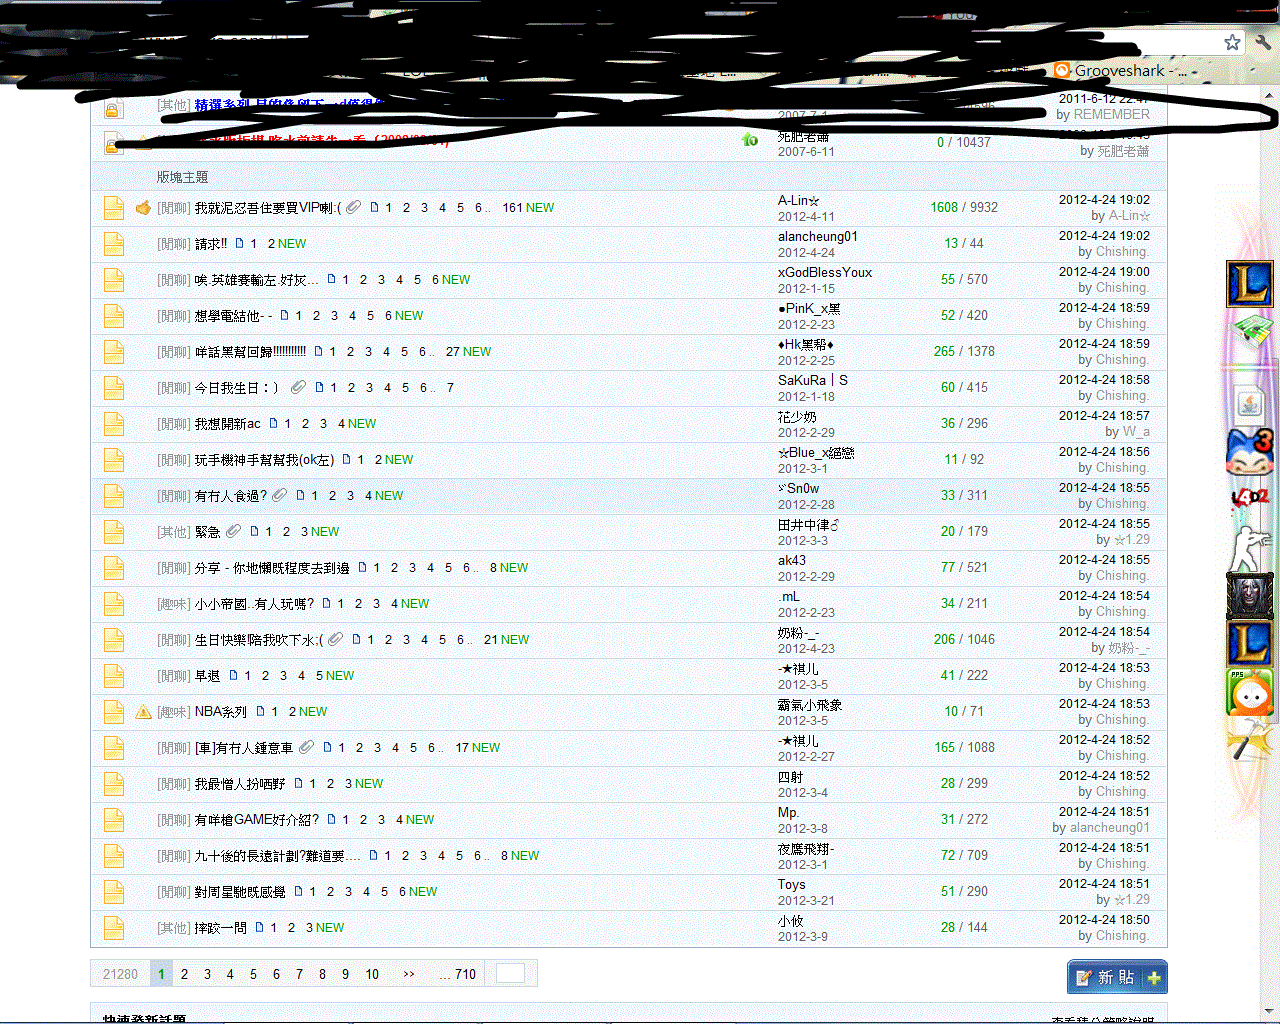The width and height of the screenshot is (1280, 1024).
Task: Open last poster link by W_a
Action: (1136, 432)
